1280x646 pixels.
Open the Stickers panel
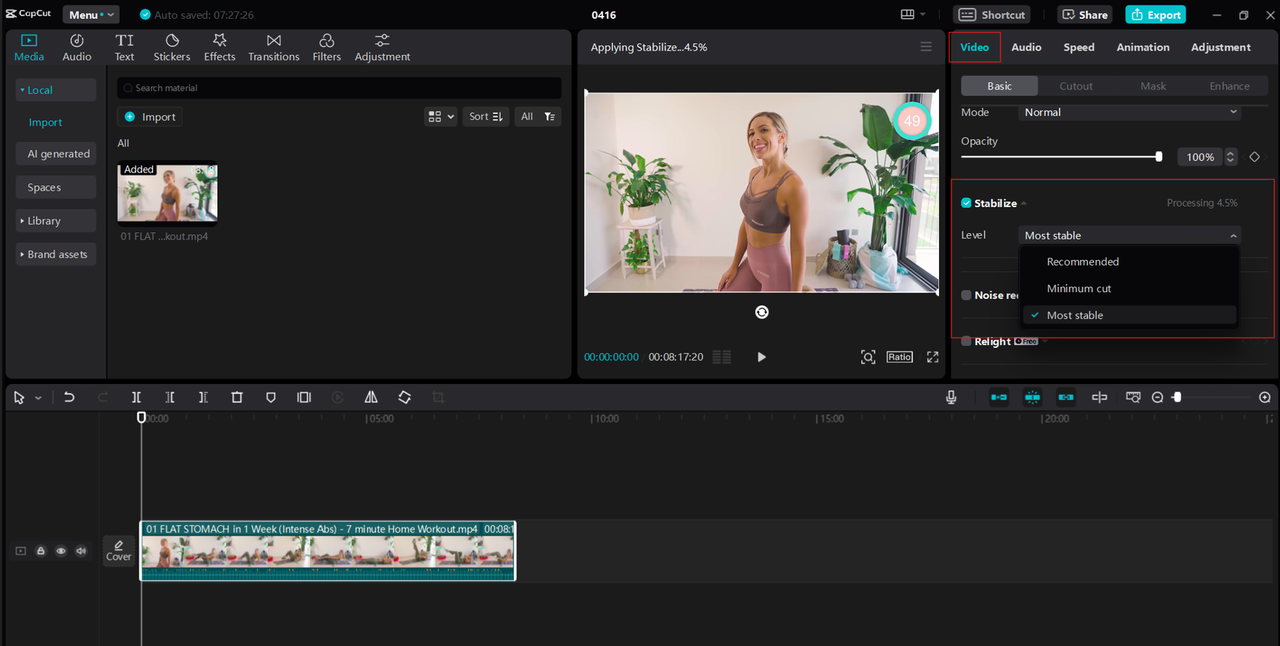pos(172,47)
